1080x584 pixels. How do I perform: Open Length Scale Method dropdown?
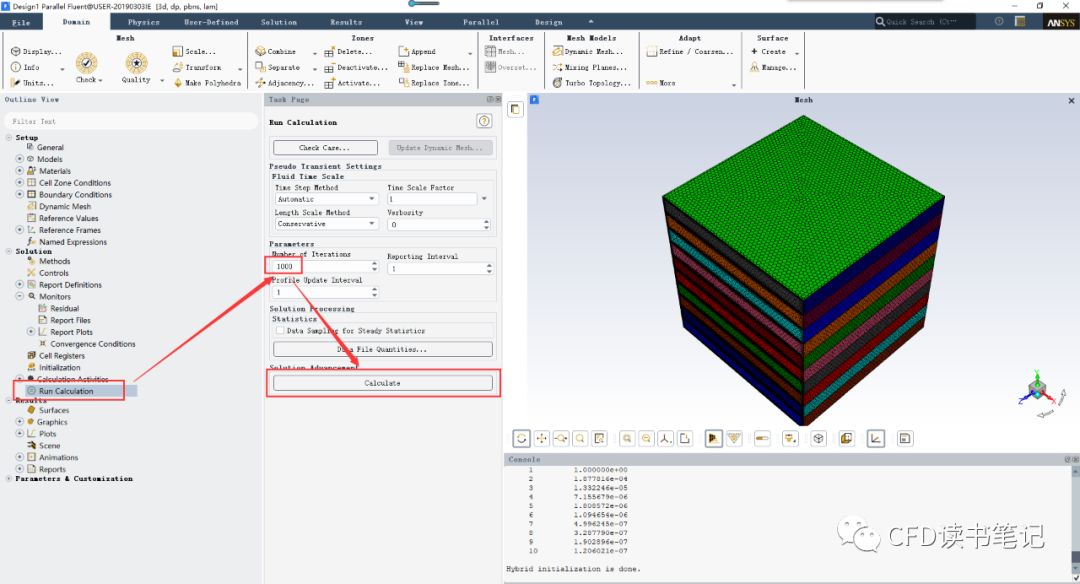(326, 224)
